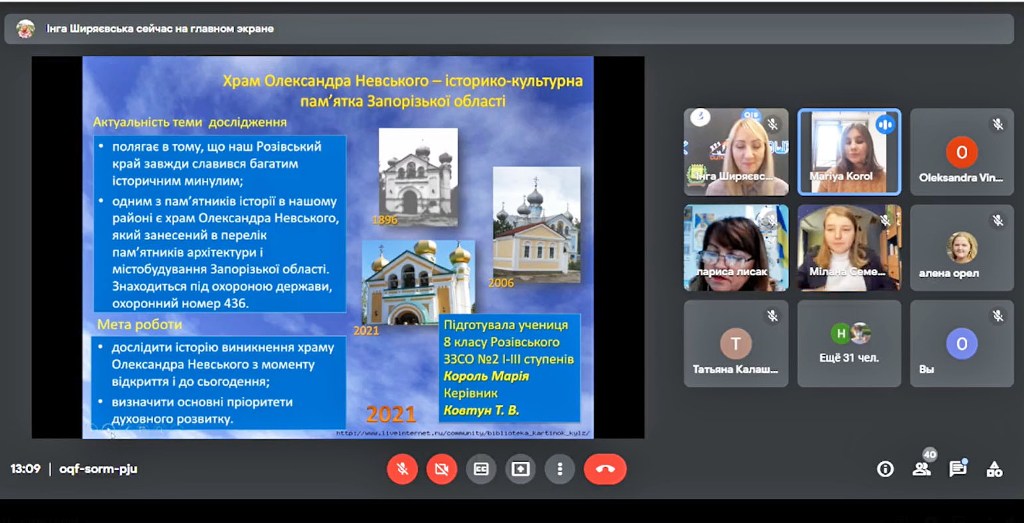Click the Oleksandra Vin... participant tile

961,151
